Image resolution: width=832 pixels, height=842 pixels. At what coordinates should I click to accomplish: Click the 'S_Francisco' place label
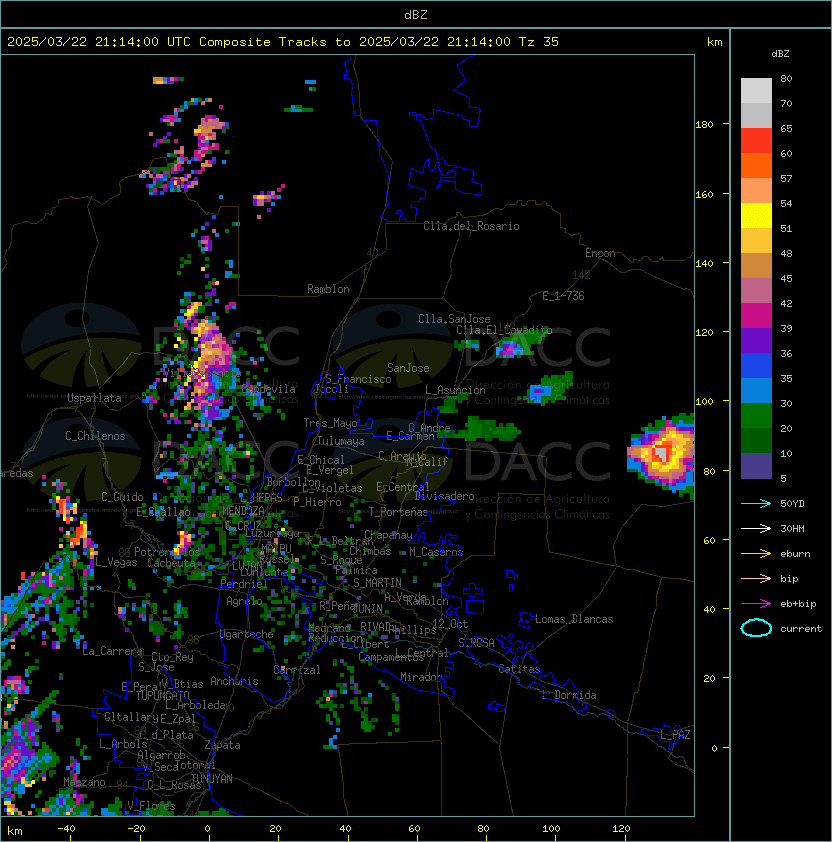358,379
